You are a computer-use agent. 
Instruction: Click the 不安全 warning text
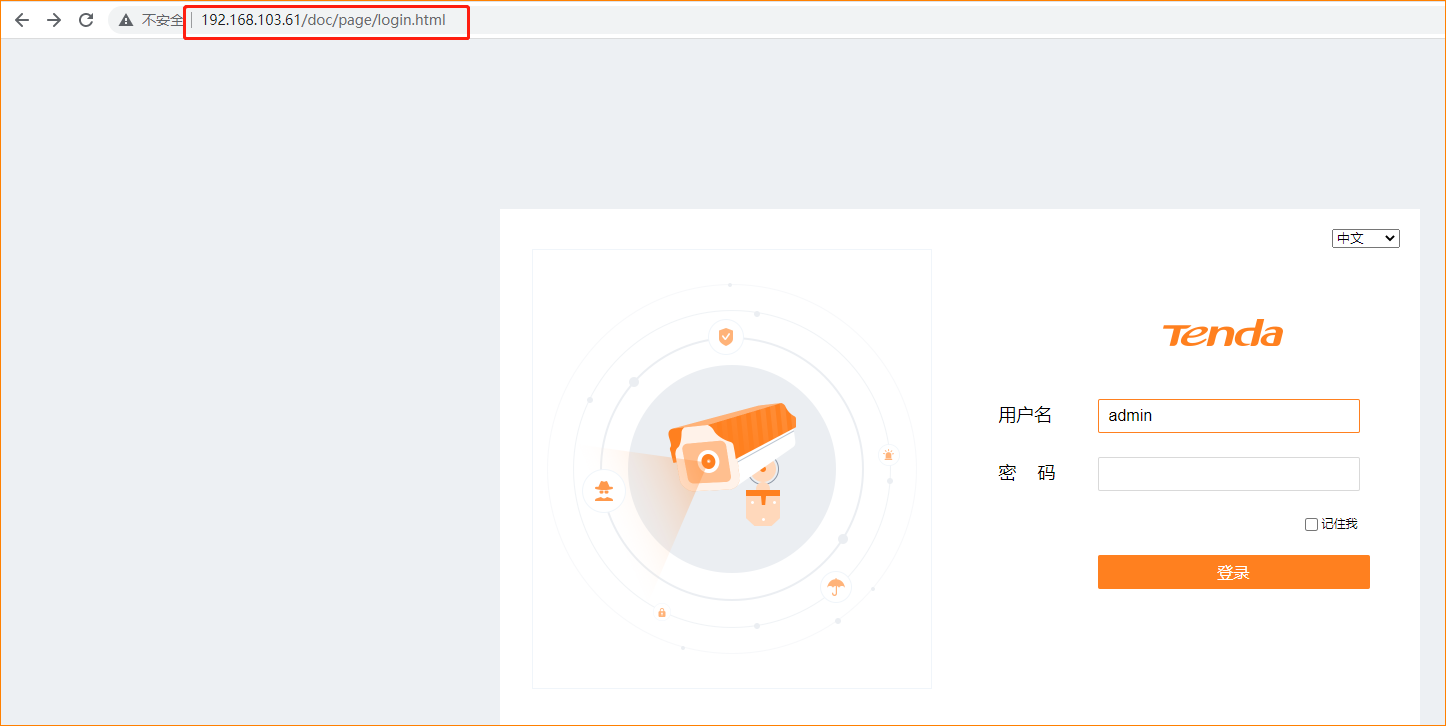[163, 20]
